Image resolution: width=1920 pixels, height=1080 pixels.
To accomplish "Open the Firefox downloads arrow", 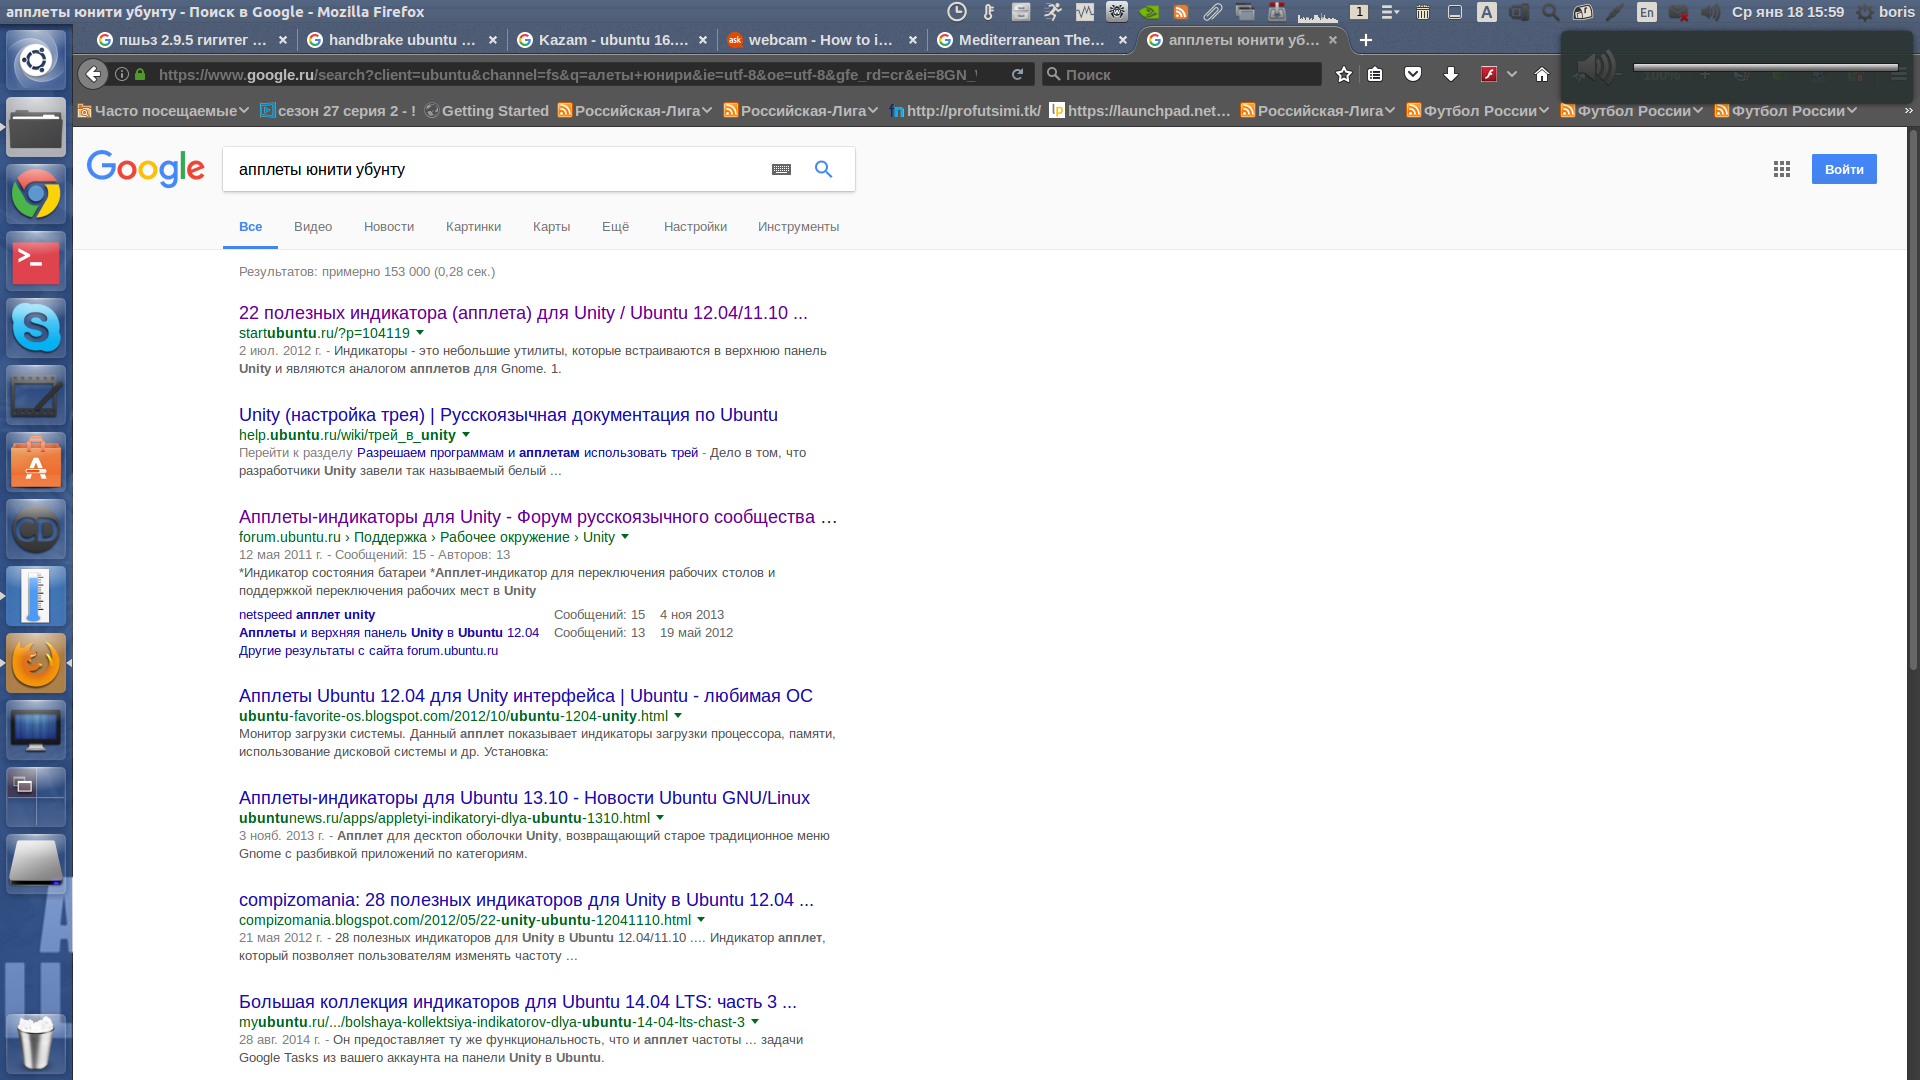I will 1451,75.
